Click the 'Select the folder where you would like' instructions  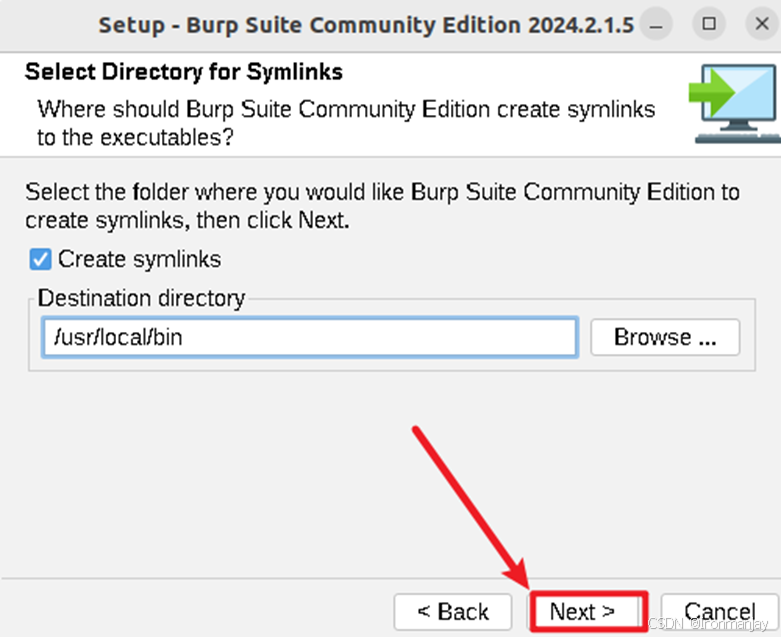tap(382, 206)
